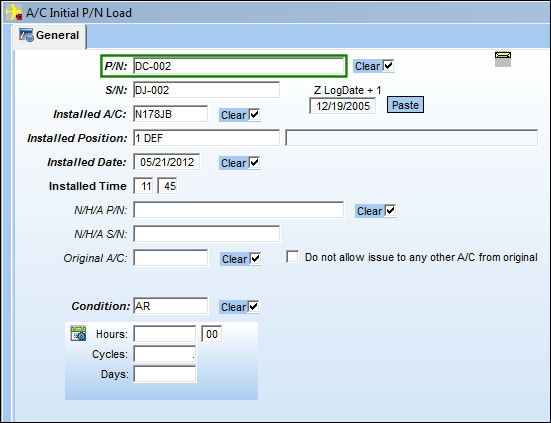Click the empty Original A/C field
Viewport: 551px width, 423px height.
(170, 258)
